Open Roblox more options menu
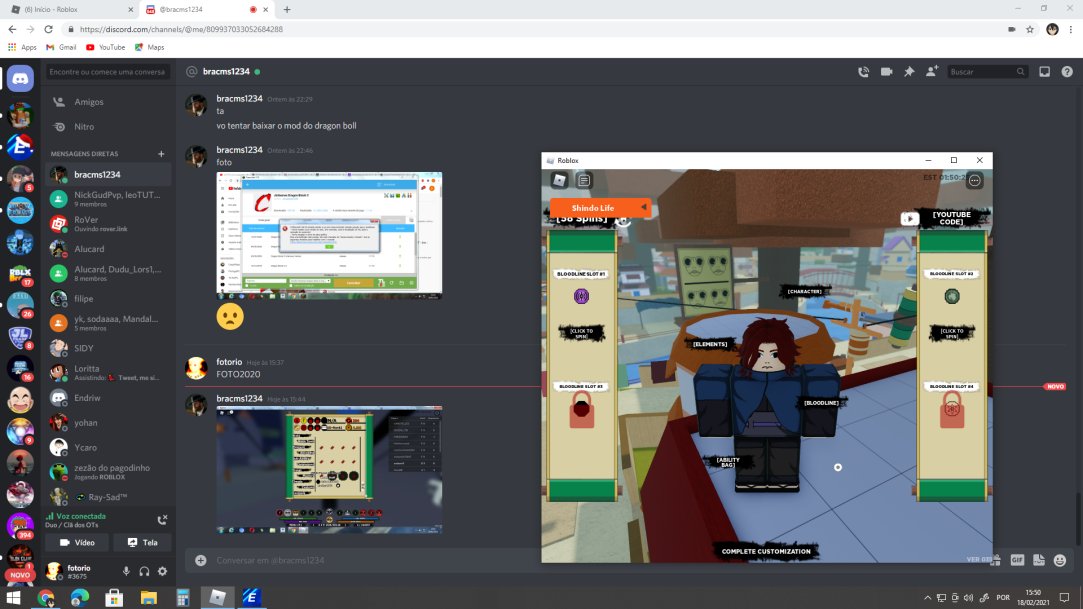Screen dimensions: 1083x609 (x=975, y=180)
